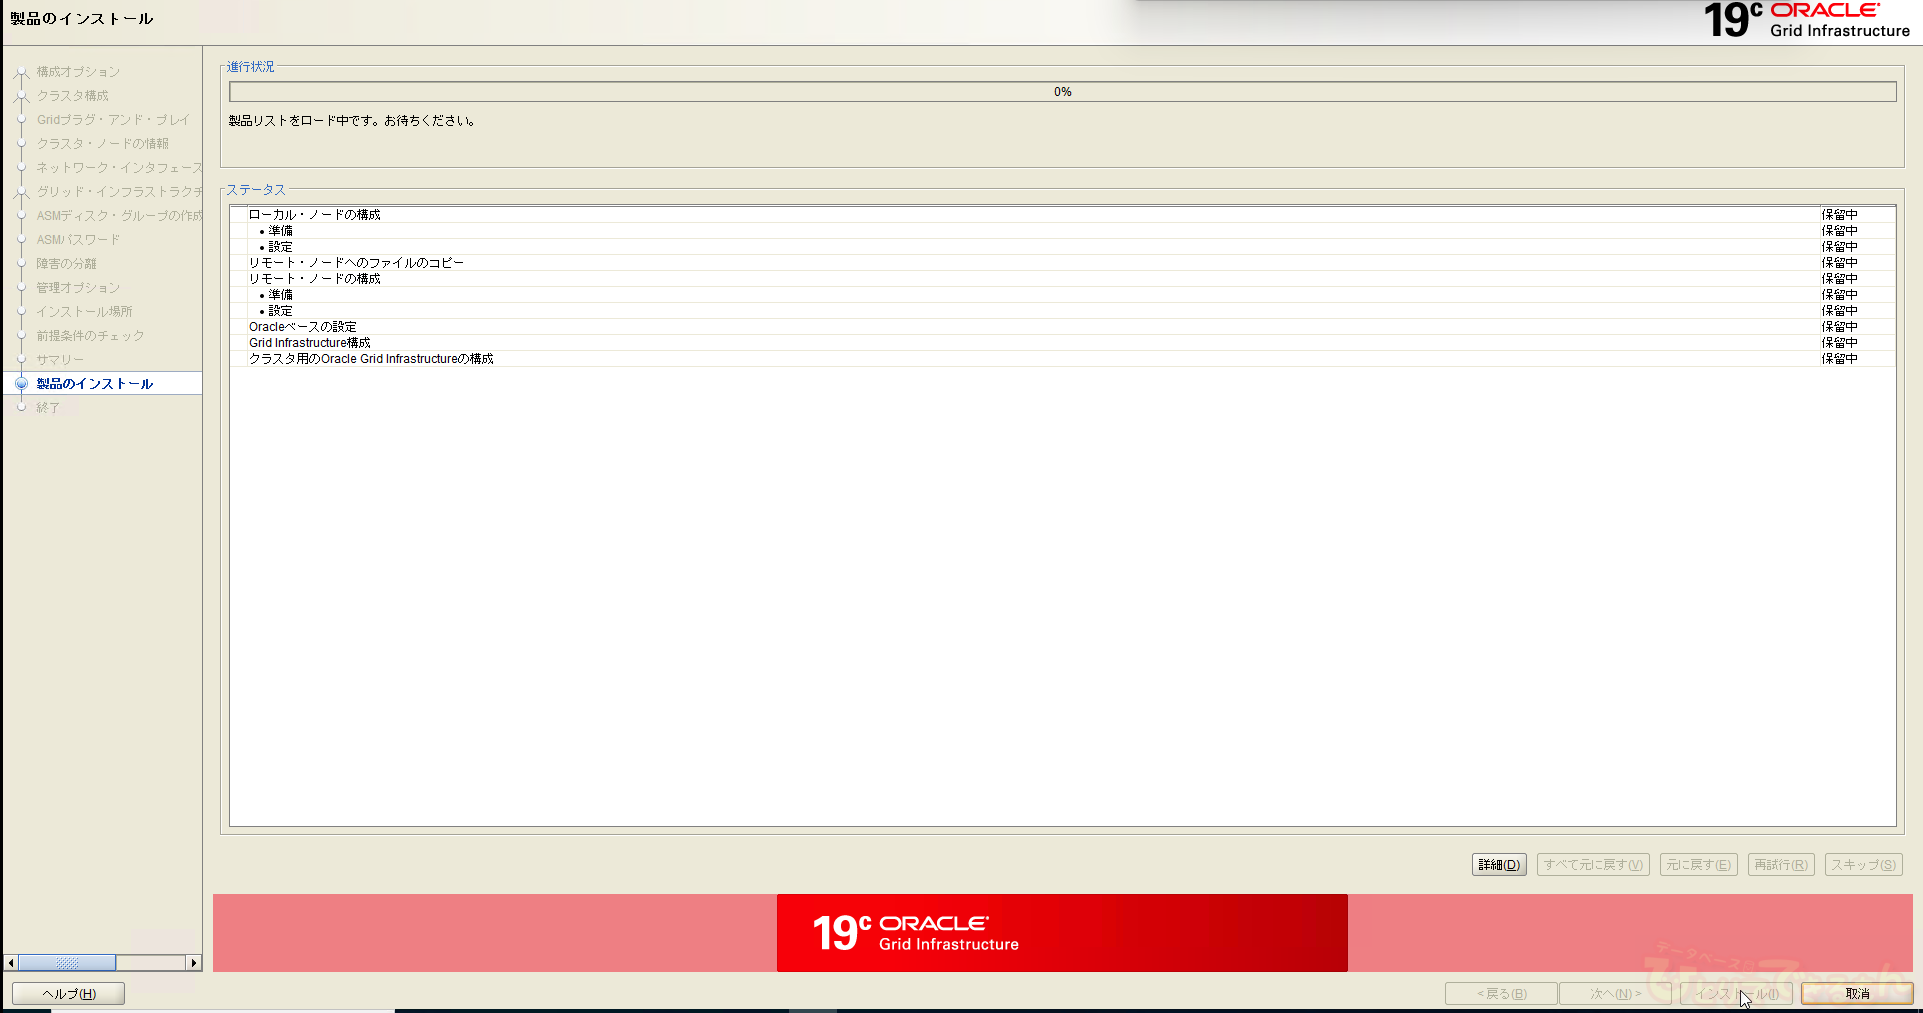Select the Grid Infrastructure構成 status row
Viewport: 1923px width, 1013px height.
[x=310, y=343]
